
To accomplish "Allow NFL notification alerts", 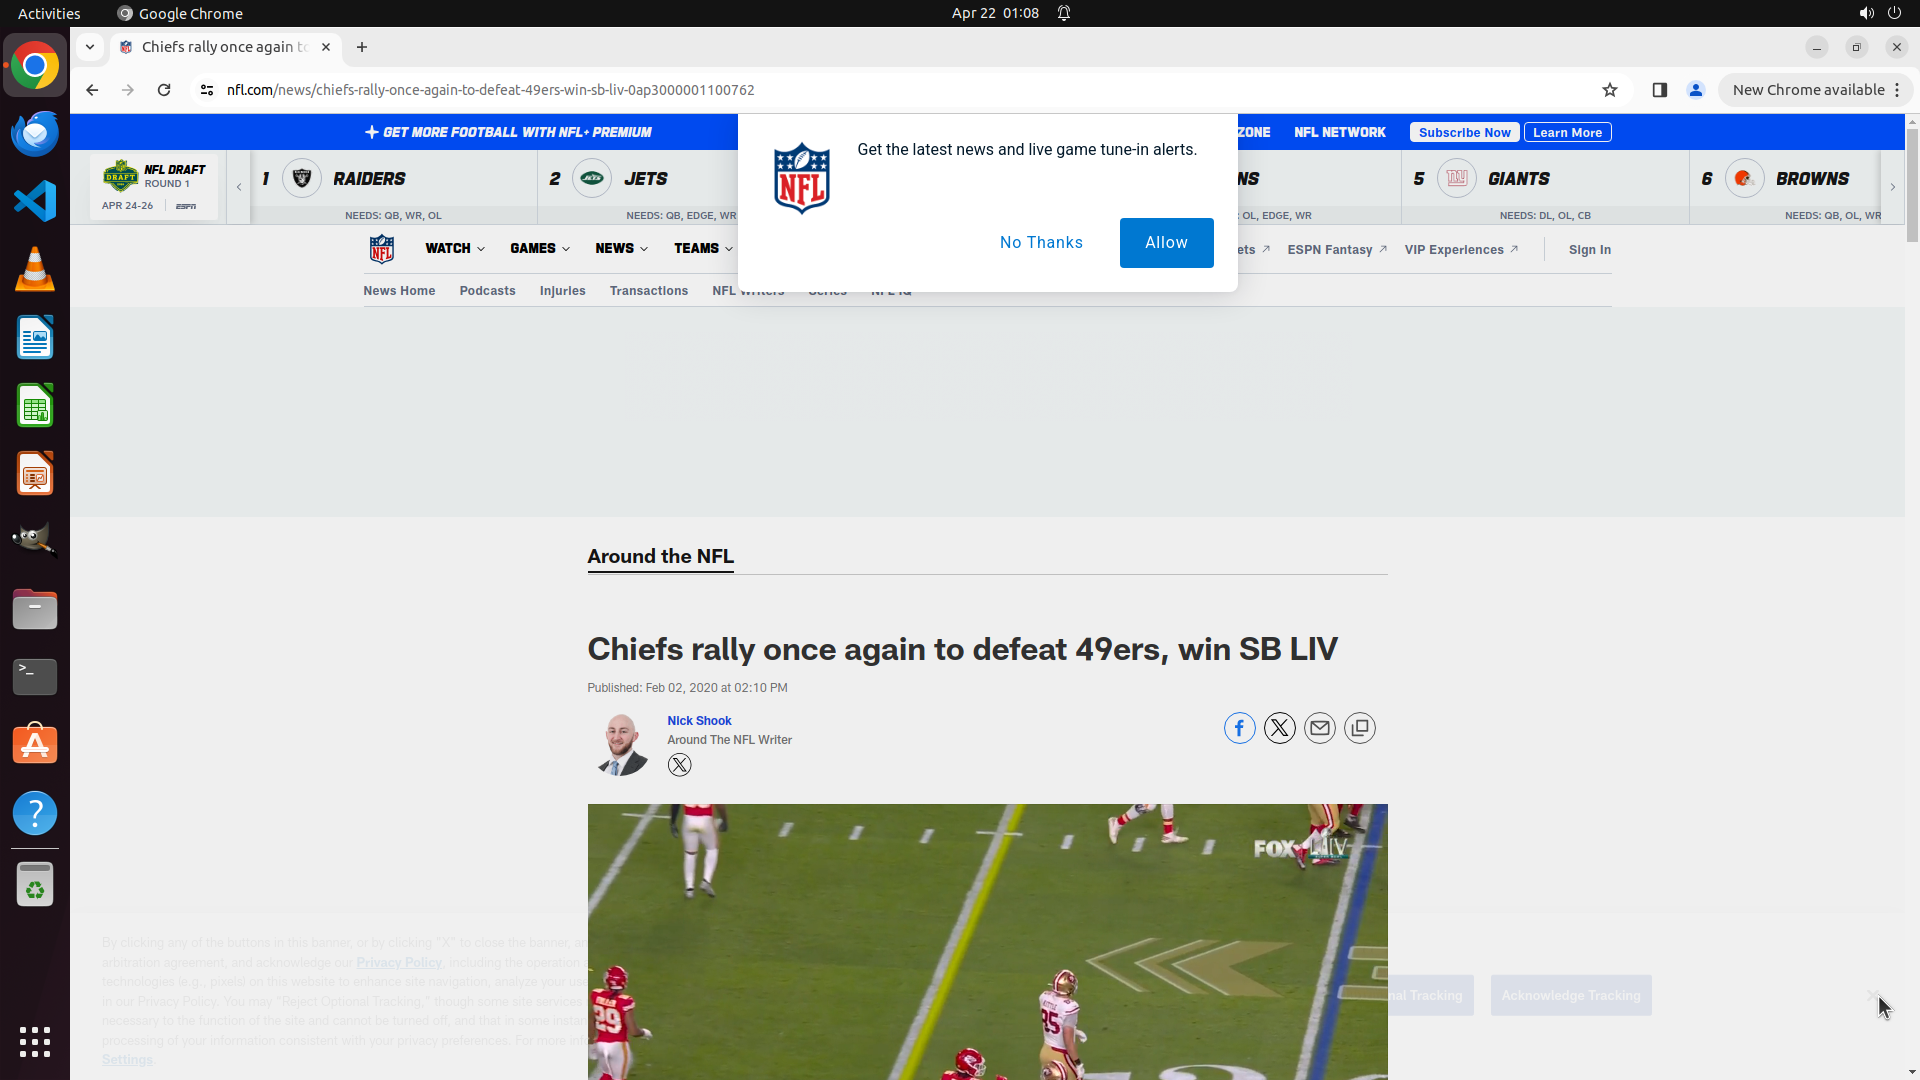I will point(1166,243).
